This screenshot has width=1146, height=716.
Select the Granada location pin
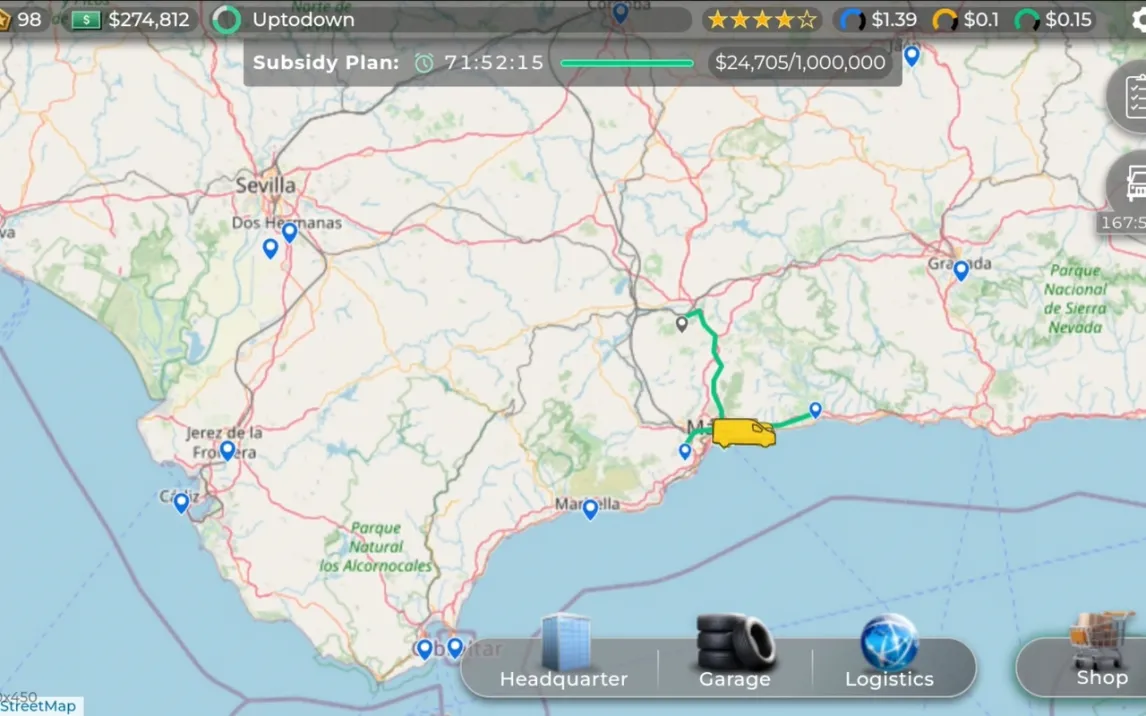click(x=961, y=269)
